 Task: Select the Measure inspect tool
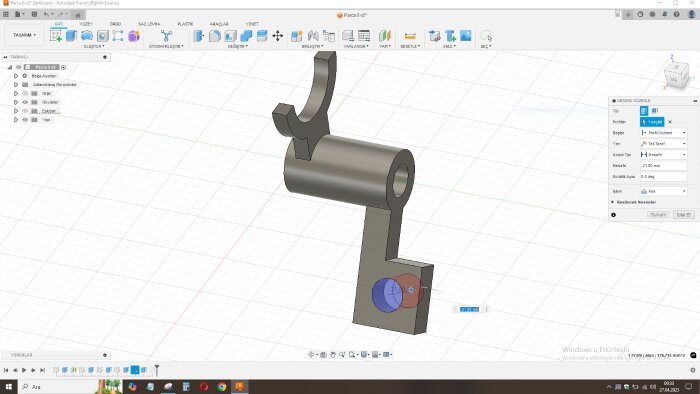(x=410, y=36)
